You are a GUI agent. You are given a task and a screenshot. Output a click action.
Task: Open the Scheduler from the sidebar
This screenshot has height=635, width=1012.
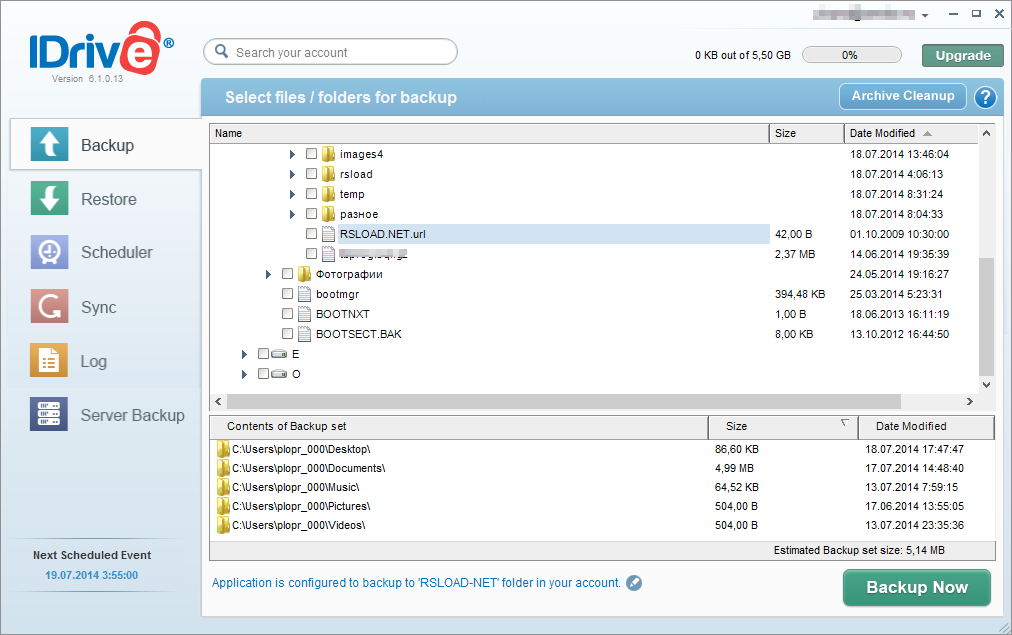49,252
